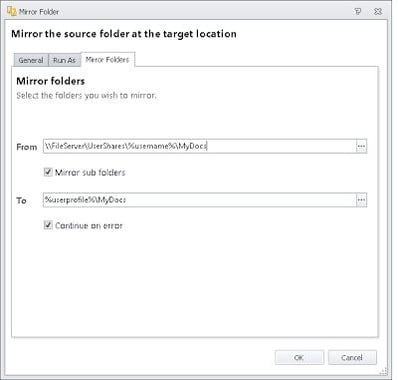
Task: Open browse button for From path
Action: pyautogui.click(x=361, y=146)
